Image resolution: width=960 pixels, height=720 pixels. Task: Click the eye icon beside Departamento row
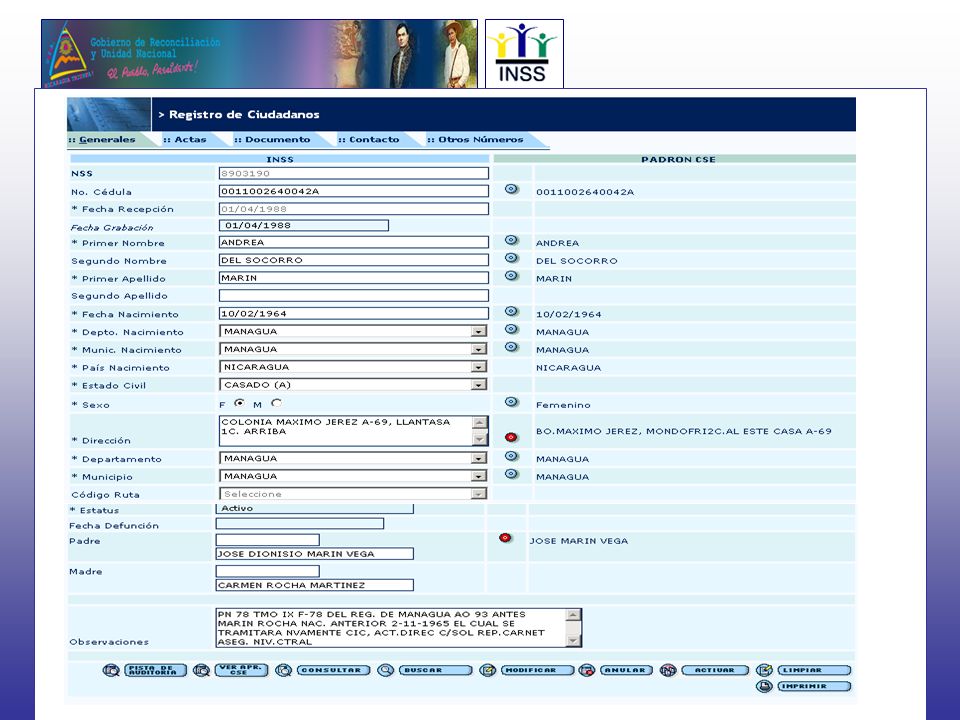pyautogui.click(x=511, y=456)
